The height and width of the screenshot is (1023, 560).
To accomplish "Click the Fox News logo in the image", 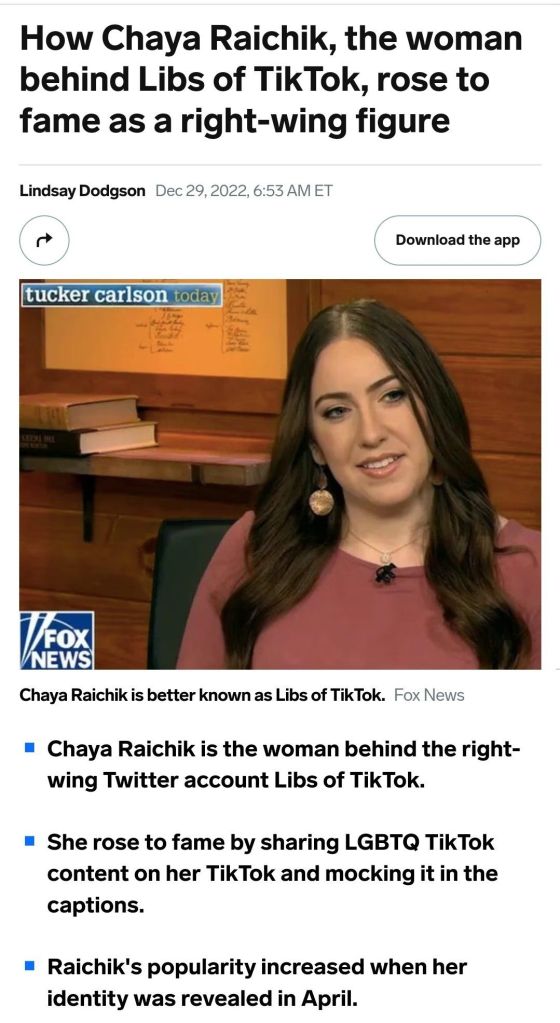I will [x=57, y=640].
